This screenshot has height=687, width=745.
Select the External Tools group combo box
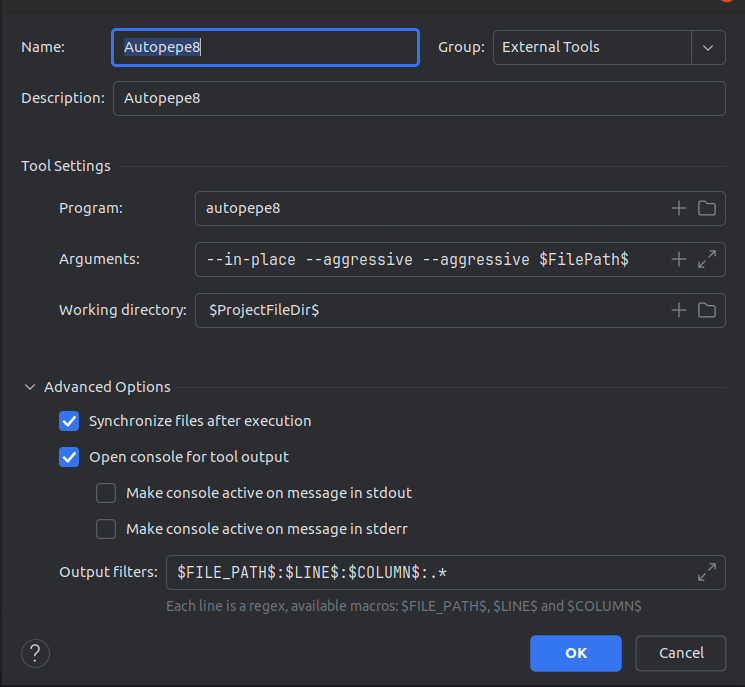tap(609, 48)
